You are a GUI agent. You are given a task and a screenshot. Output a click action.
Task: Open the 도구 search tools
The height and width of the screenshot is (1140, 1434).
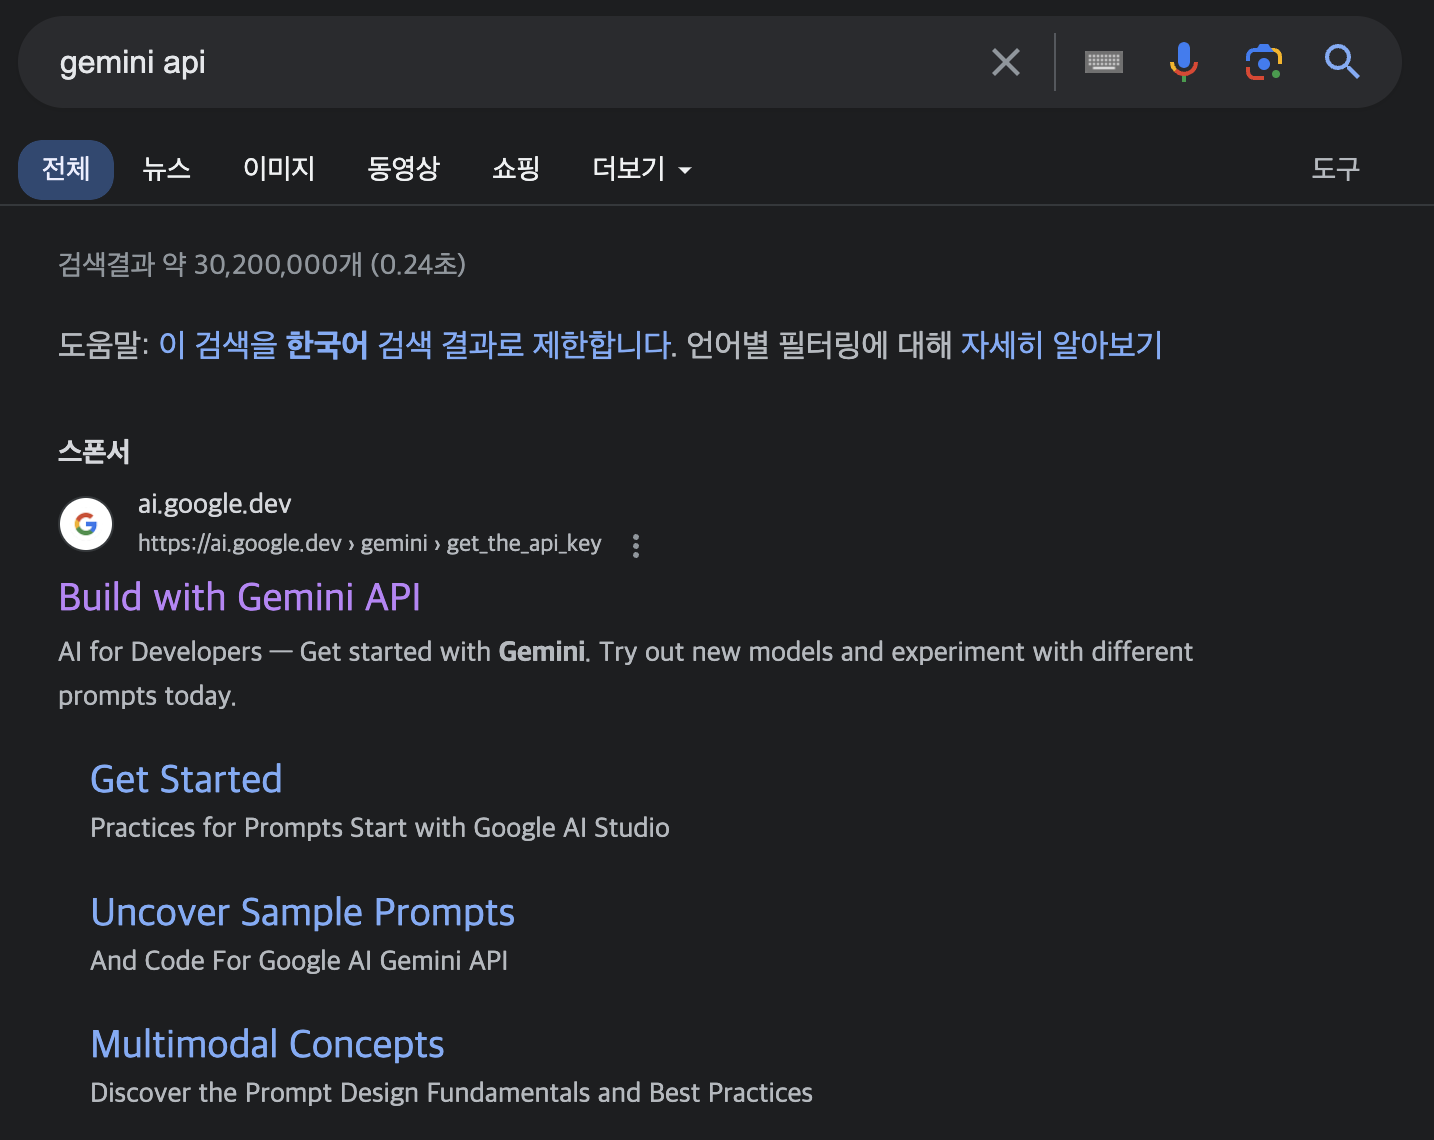(1336, 169)
